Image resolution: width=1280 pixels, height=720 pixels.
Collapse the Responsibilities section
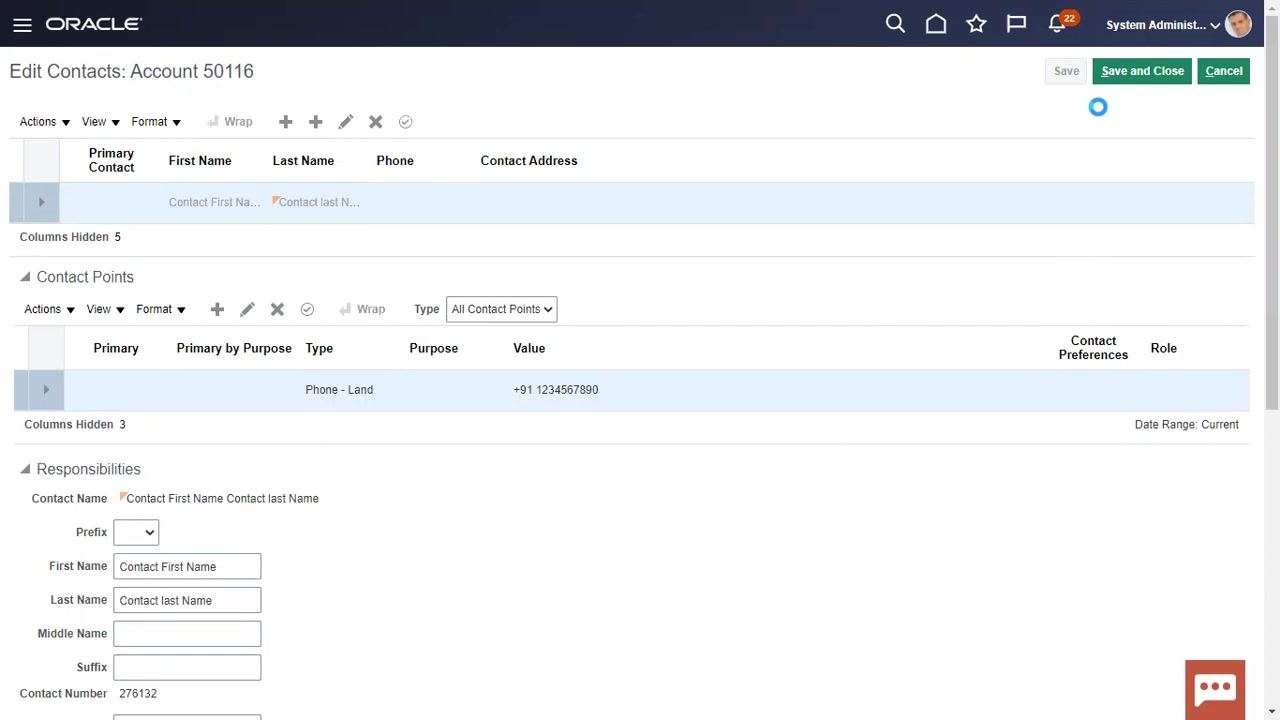(25, 469)
